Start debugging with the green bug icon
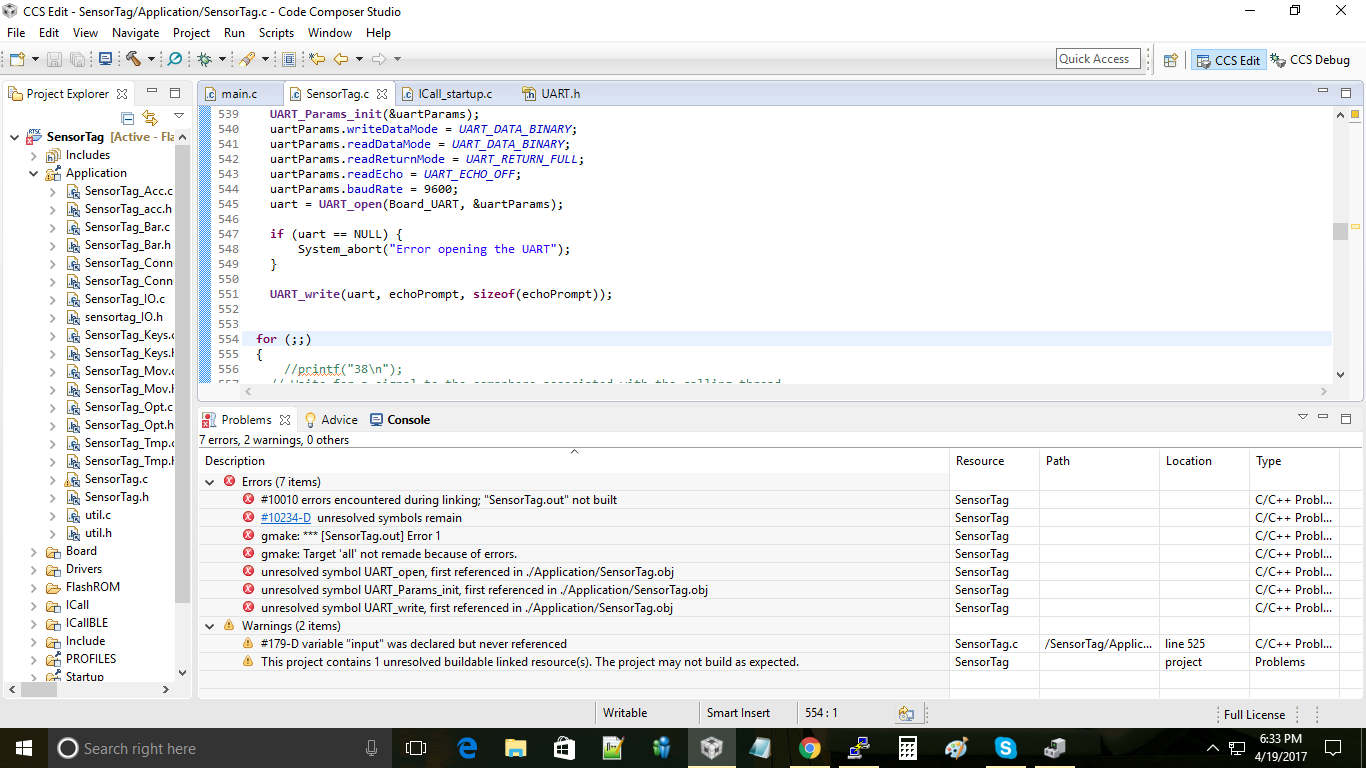The width and height of the screenshot is (1366, 768). click(x=205, y=59)
